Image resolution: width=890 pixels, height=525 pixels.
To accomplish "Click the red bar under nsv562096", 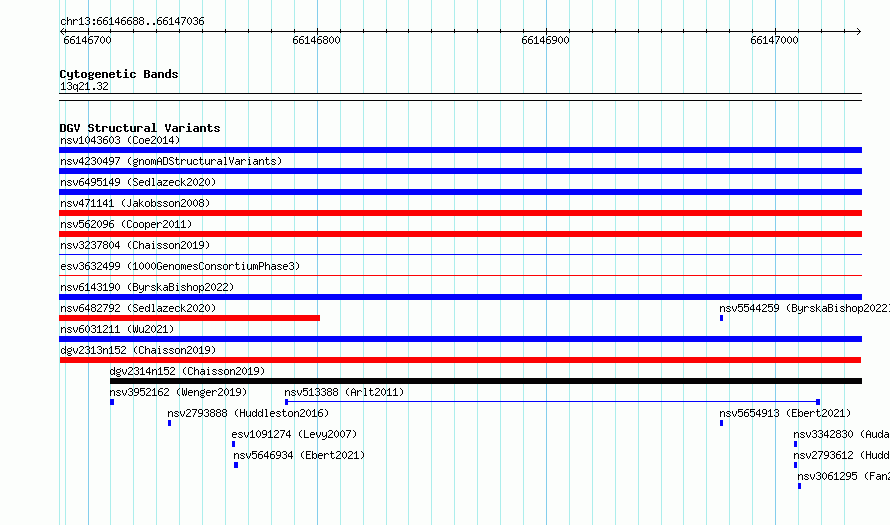I will click(460, 234).
